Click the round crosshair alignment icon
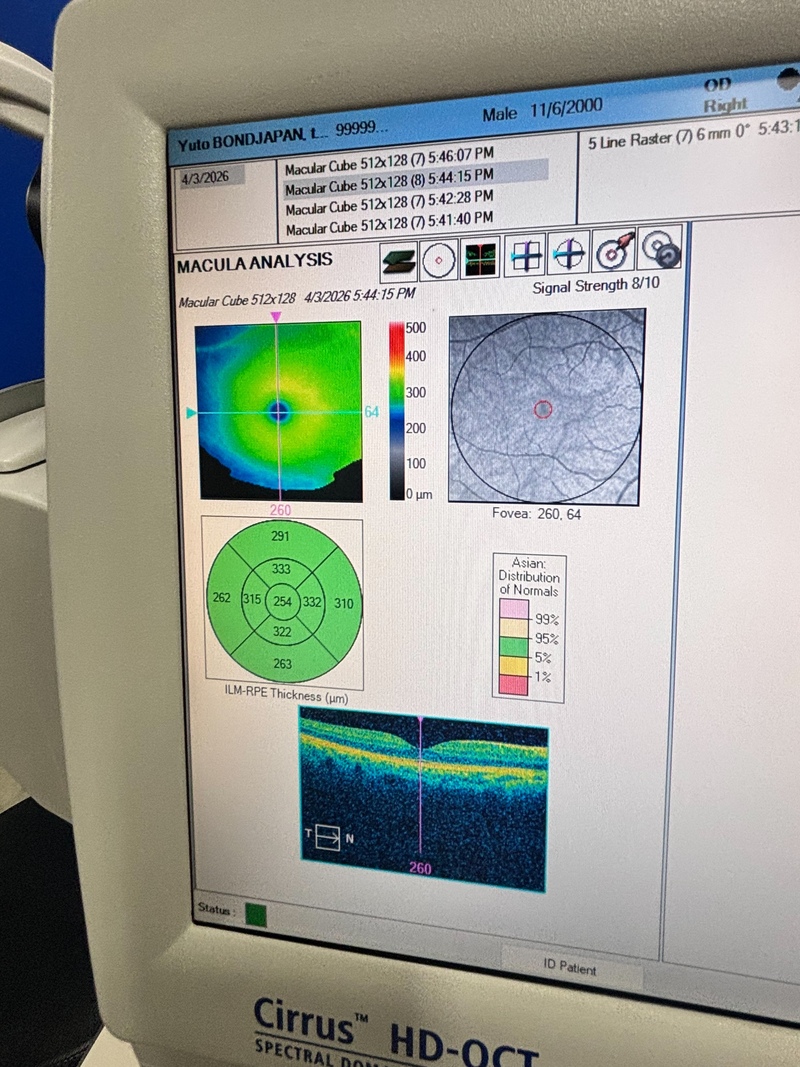 pyautogui.click(x=569, y=254)
